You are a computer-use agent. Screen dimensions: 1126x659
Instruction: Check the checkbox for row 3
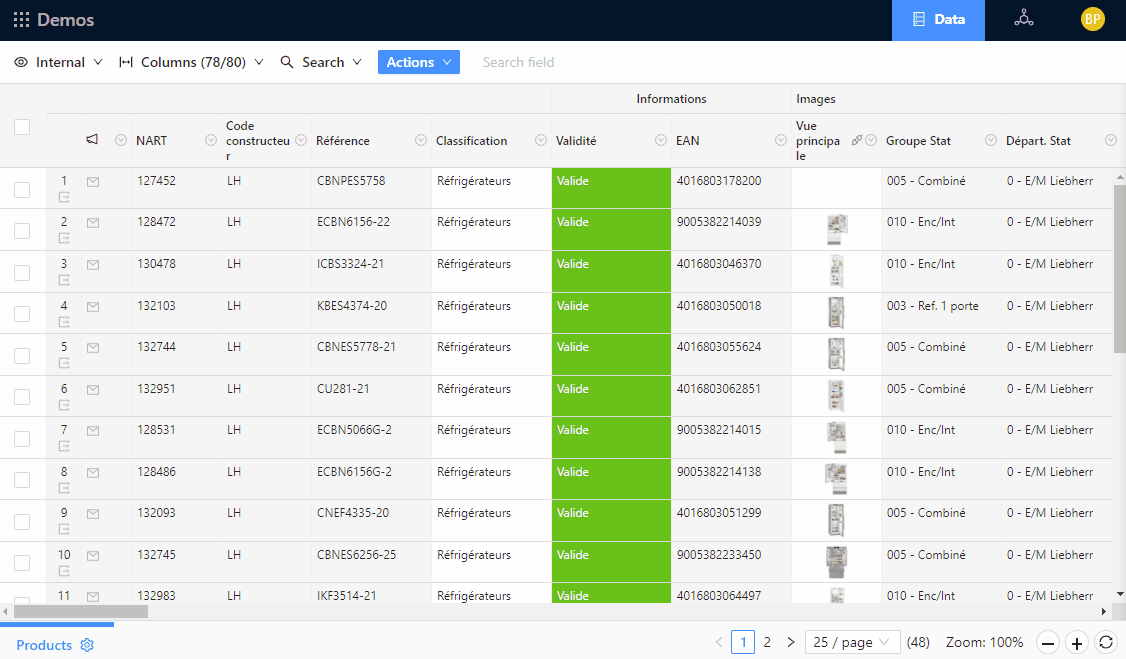[x=22, y=272]
